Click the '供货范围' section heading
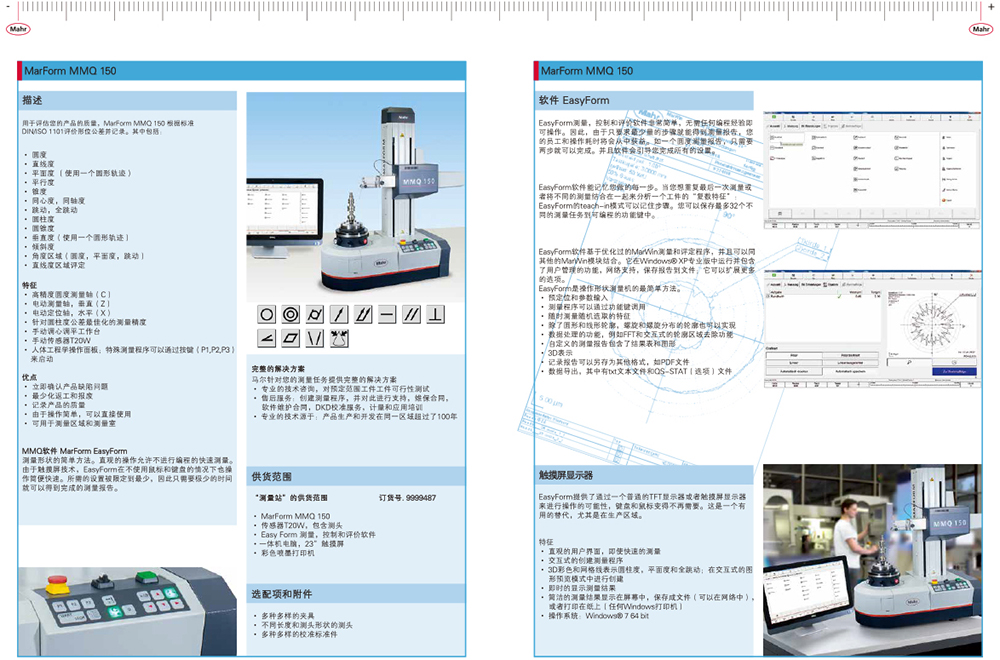 click(272, 476)
